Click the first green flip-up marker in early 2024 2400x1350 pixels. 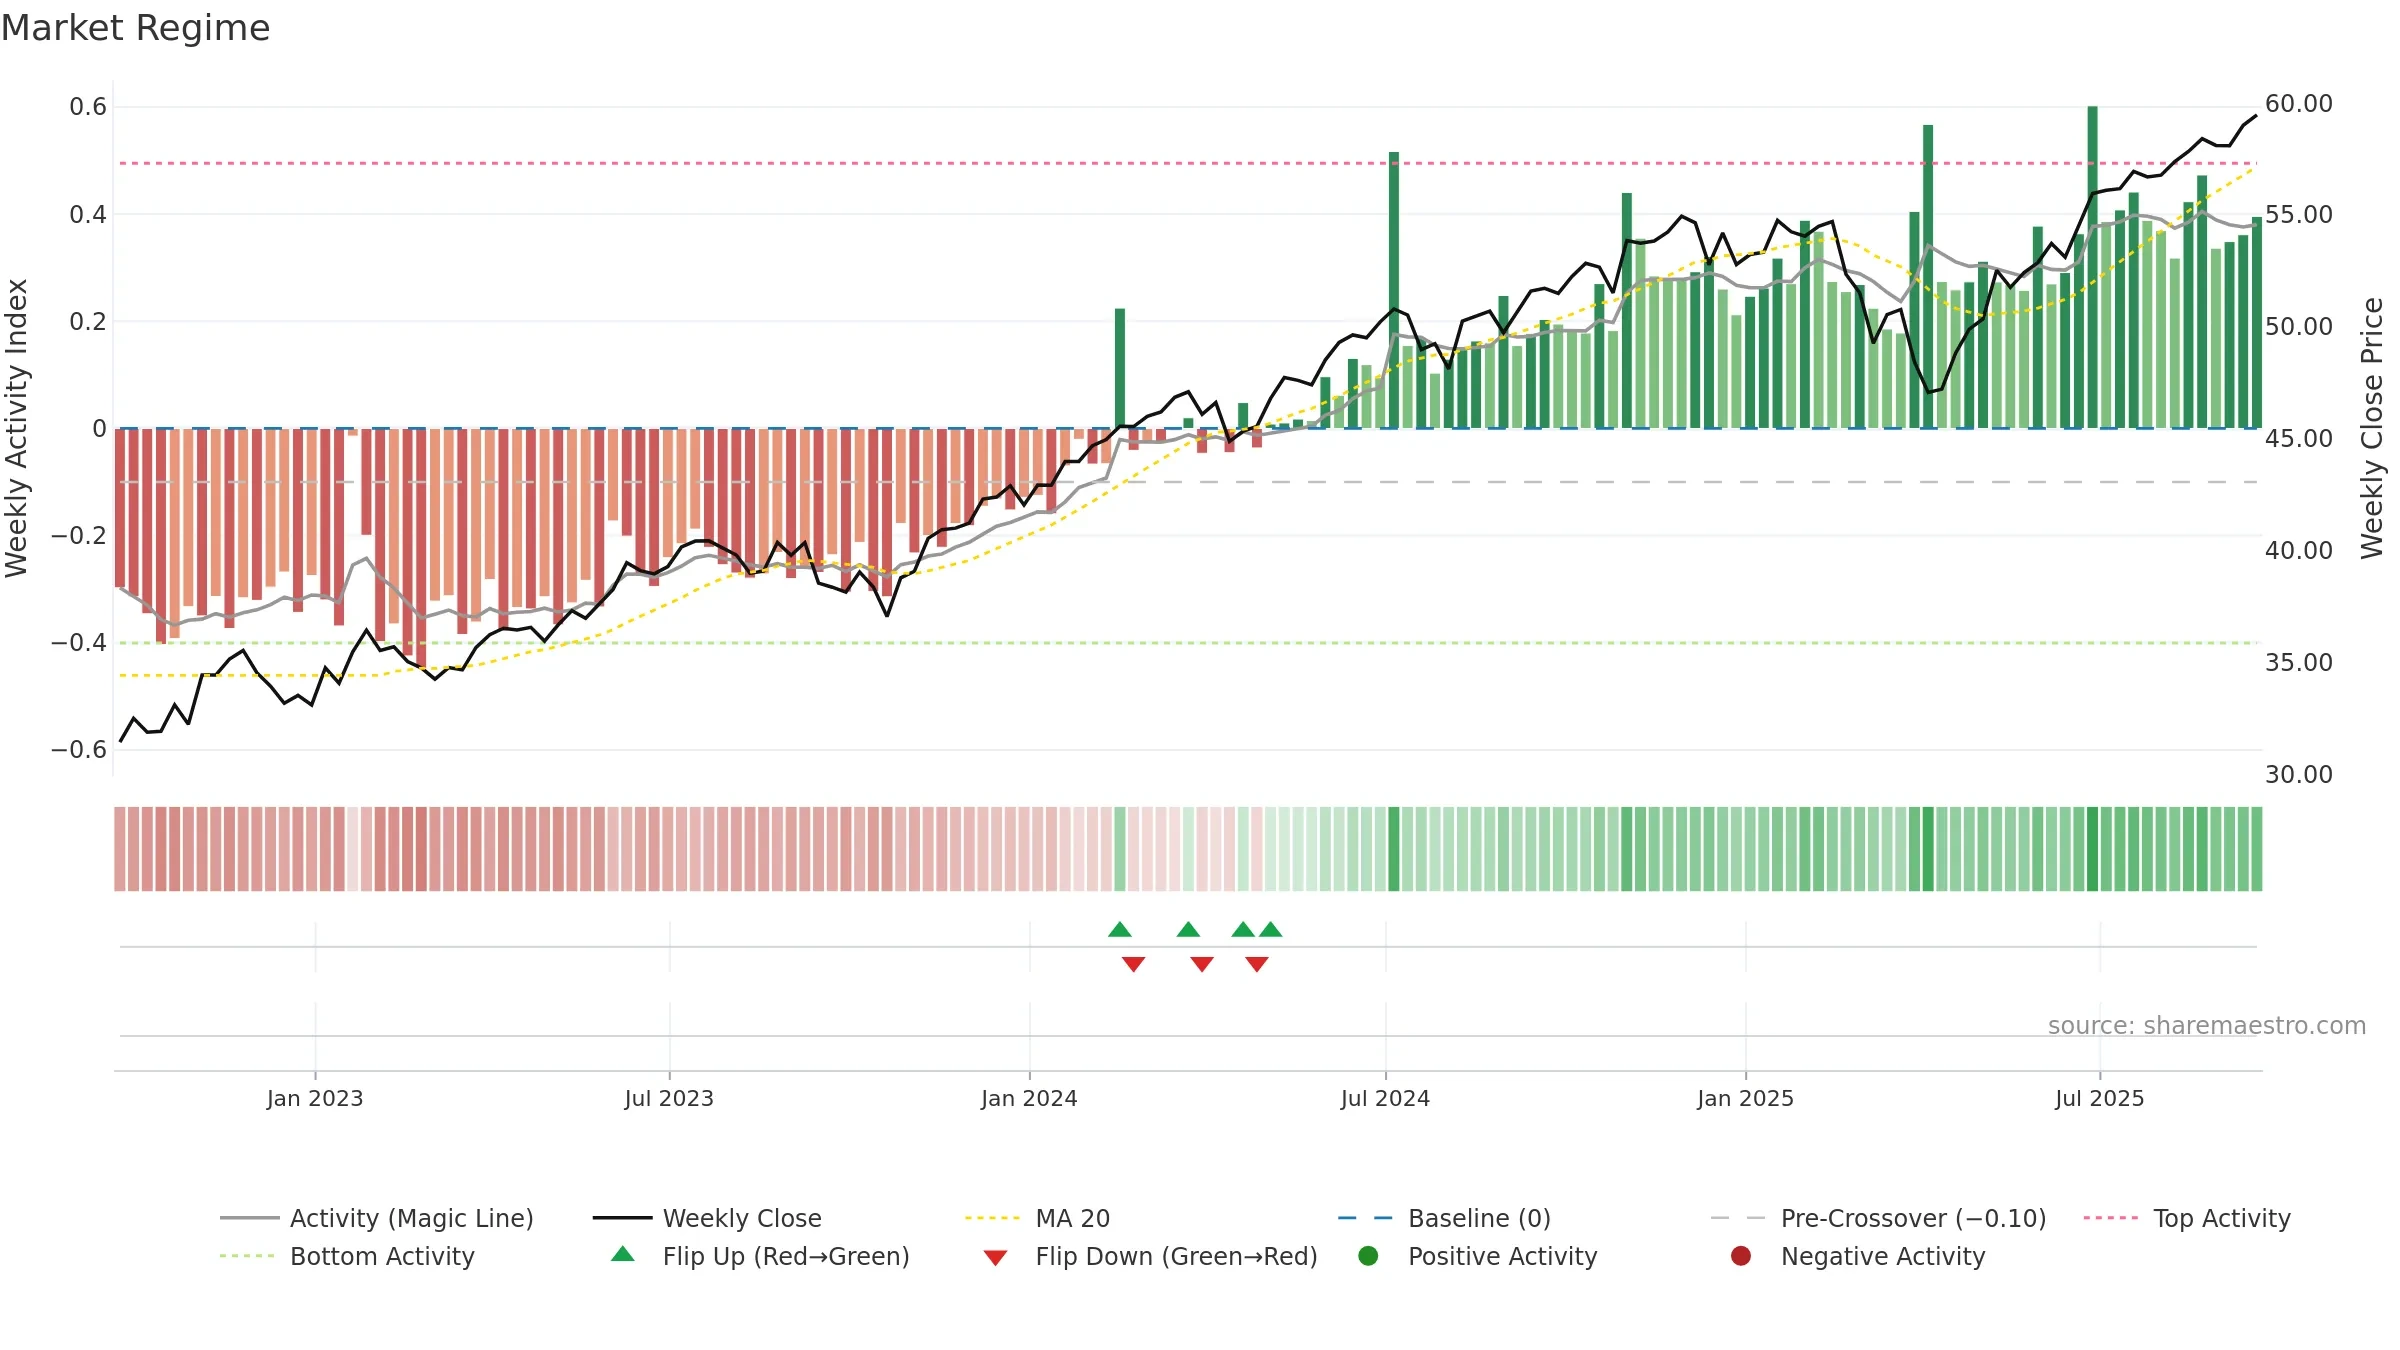1120,930
